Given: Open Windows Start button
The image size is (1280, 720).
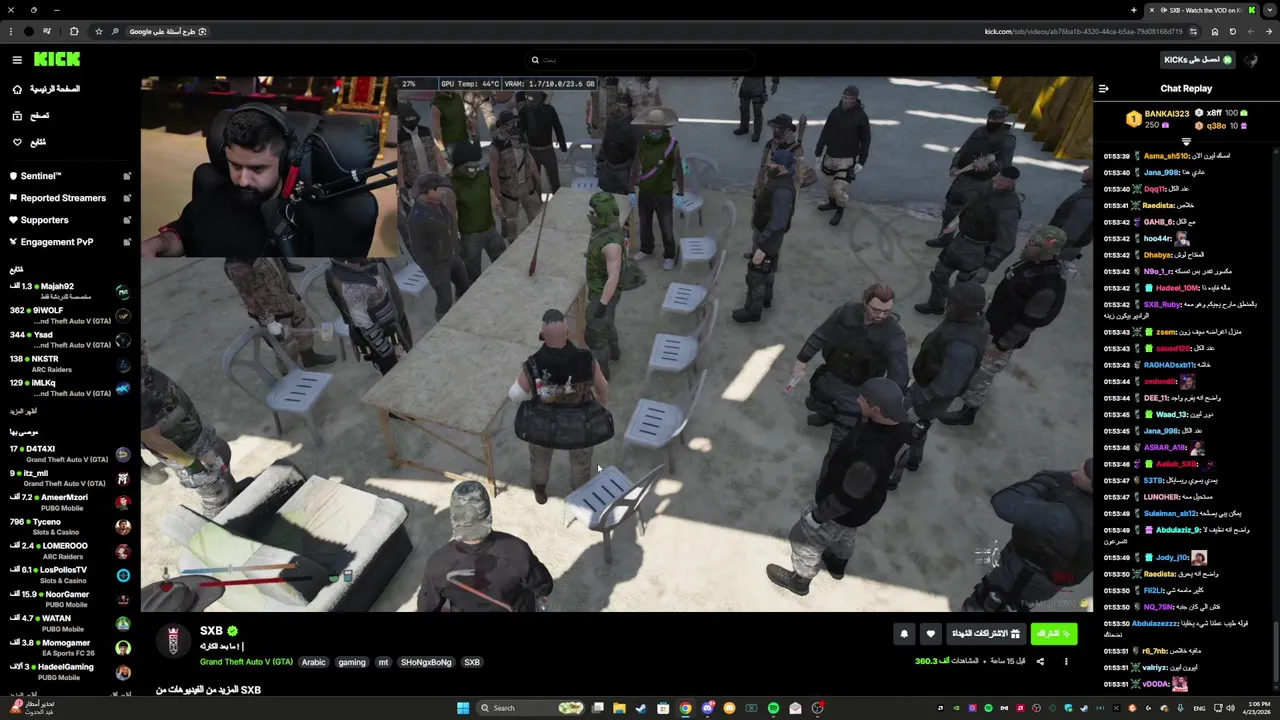Looking at the screenshot, I should 463,708.
